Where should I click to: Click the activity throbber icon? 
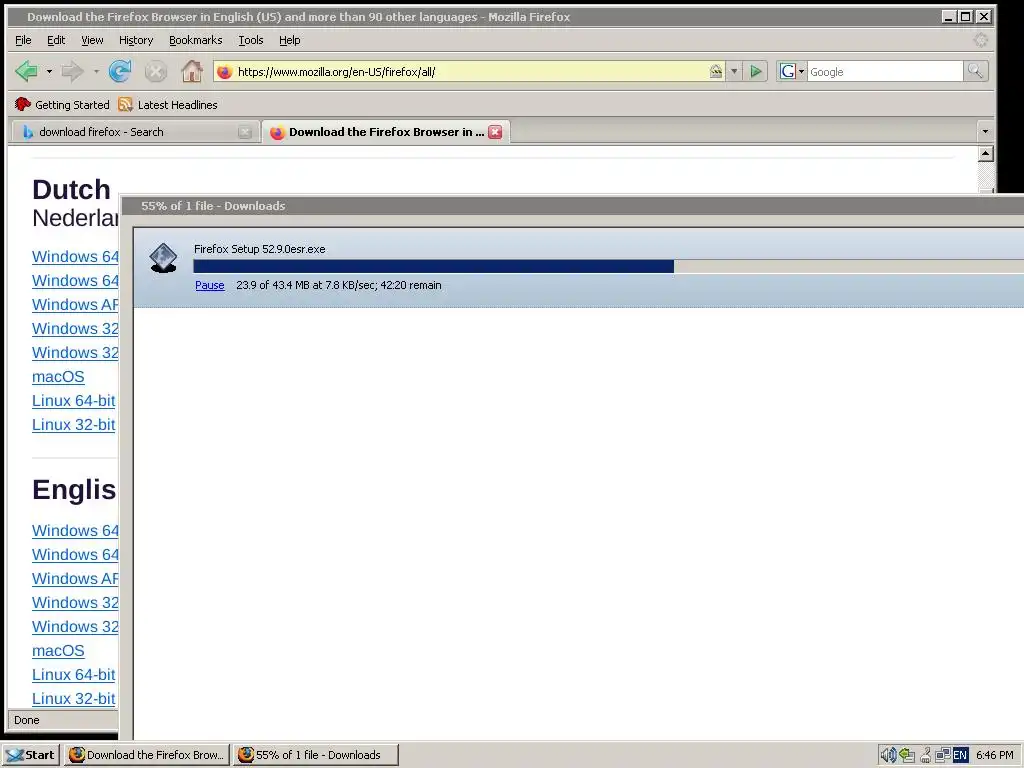(980, 40)
